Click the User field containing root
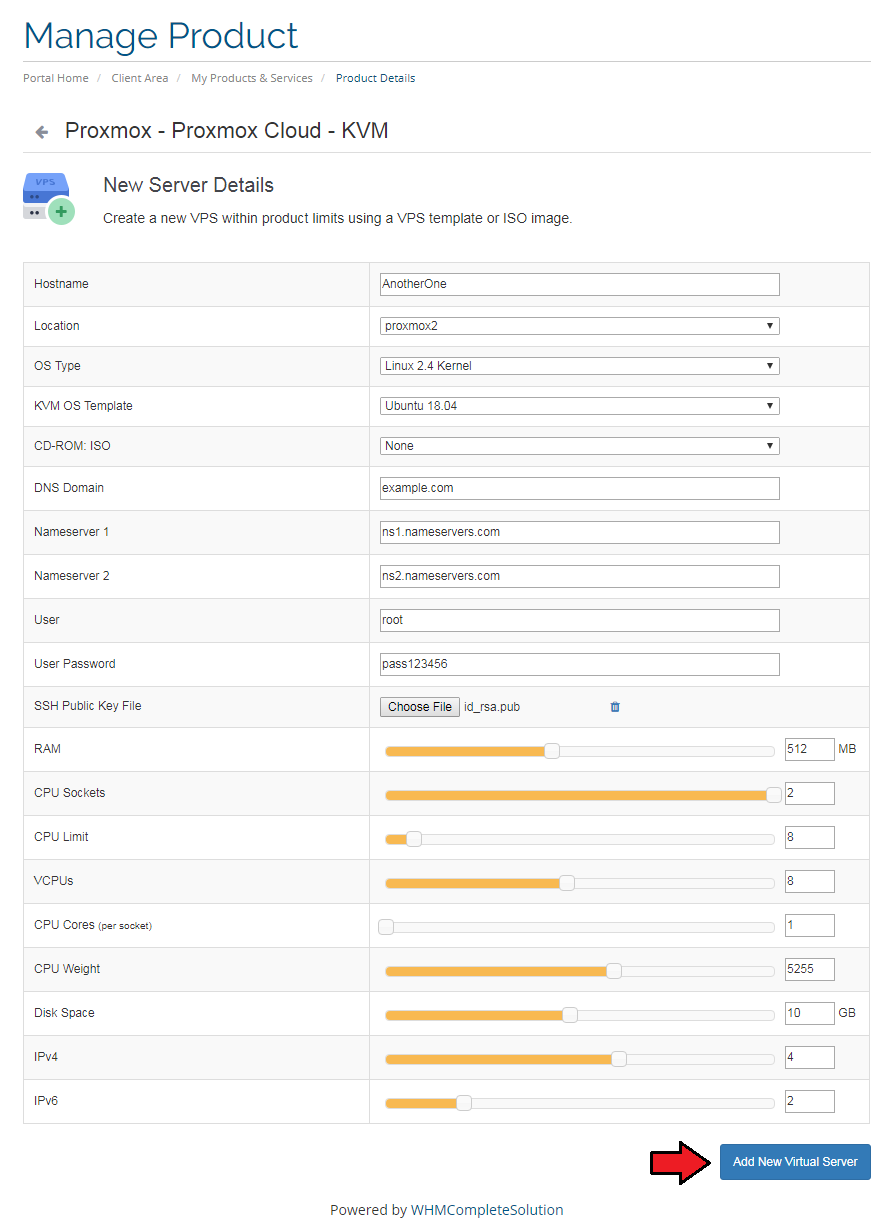This screenshot has width=884, height=1226. coord(579,620)
